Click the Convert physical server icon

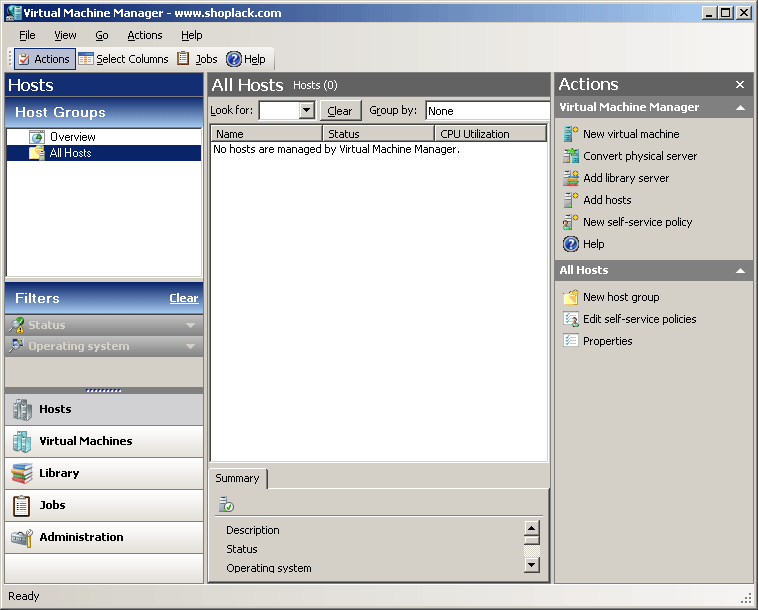point(571,156)
